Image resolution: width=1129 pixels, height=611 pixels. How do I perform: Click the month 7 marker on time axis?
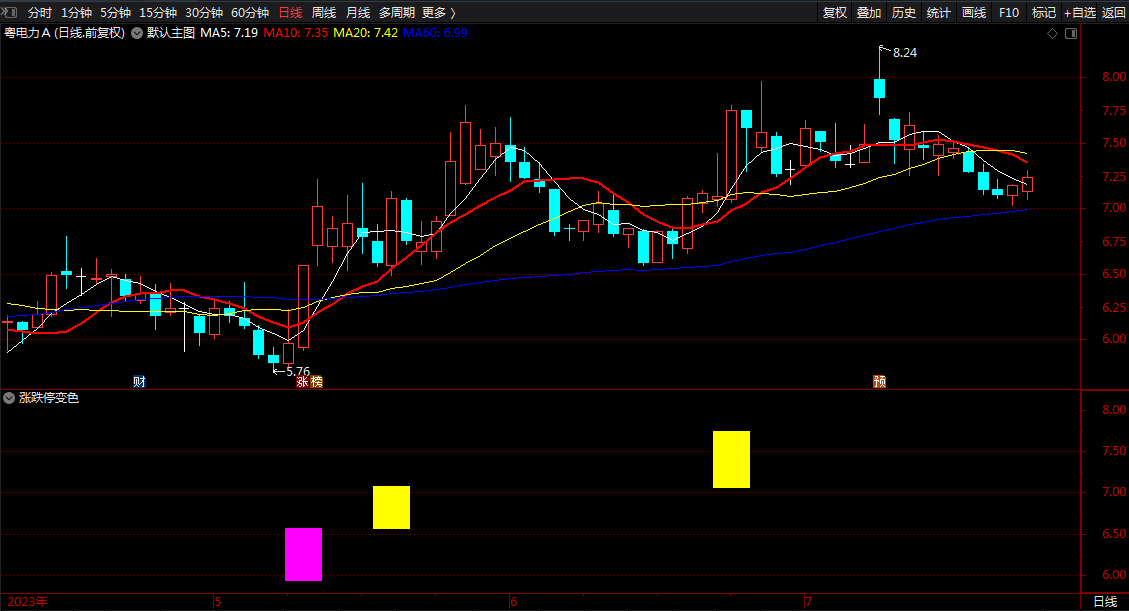809,602
